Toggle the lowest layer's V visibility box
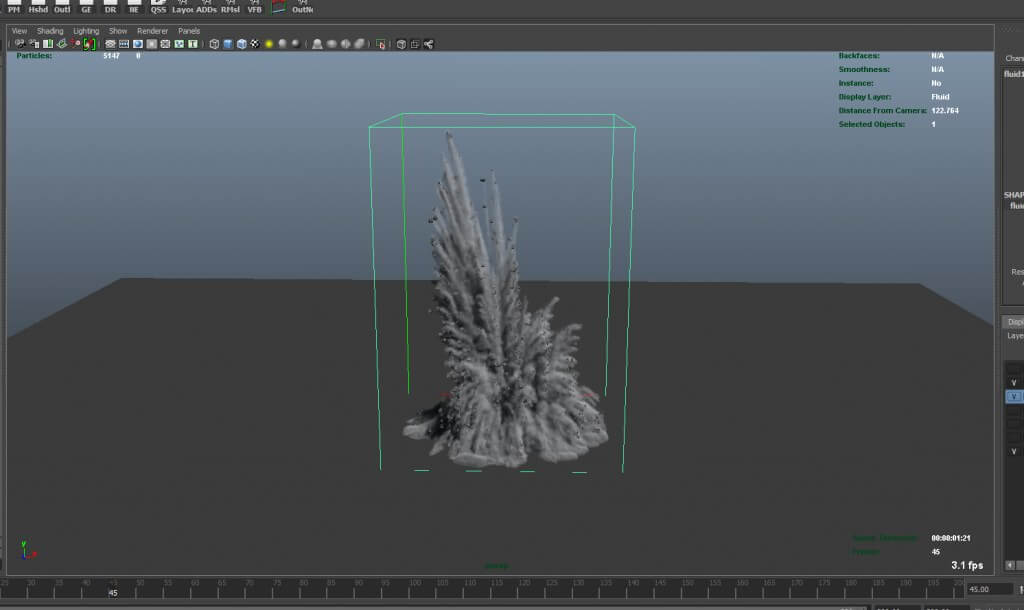 [x=1014, y=451]
